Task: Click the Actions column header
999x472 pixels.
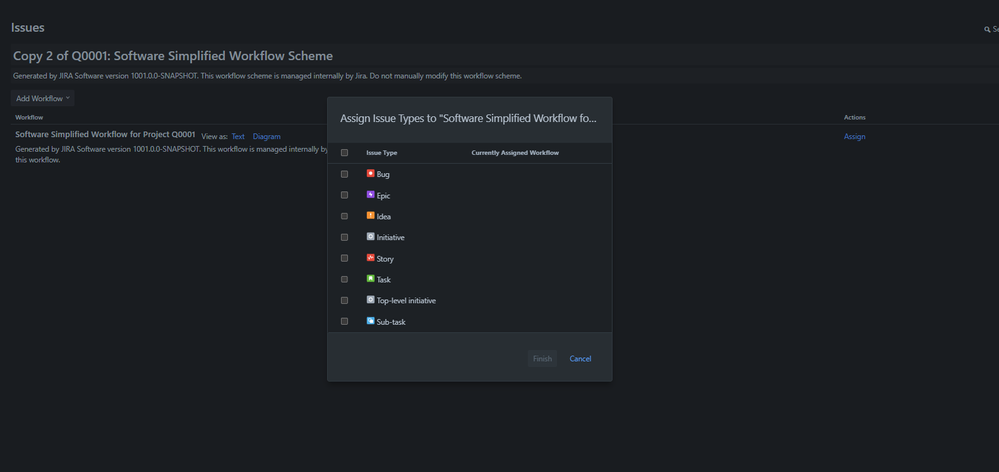Action: [x=854, y=117]
